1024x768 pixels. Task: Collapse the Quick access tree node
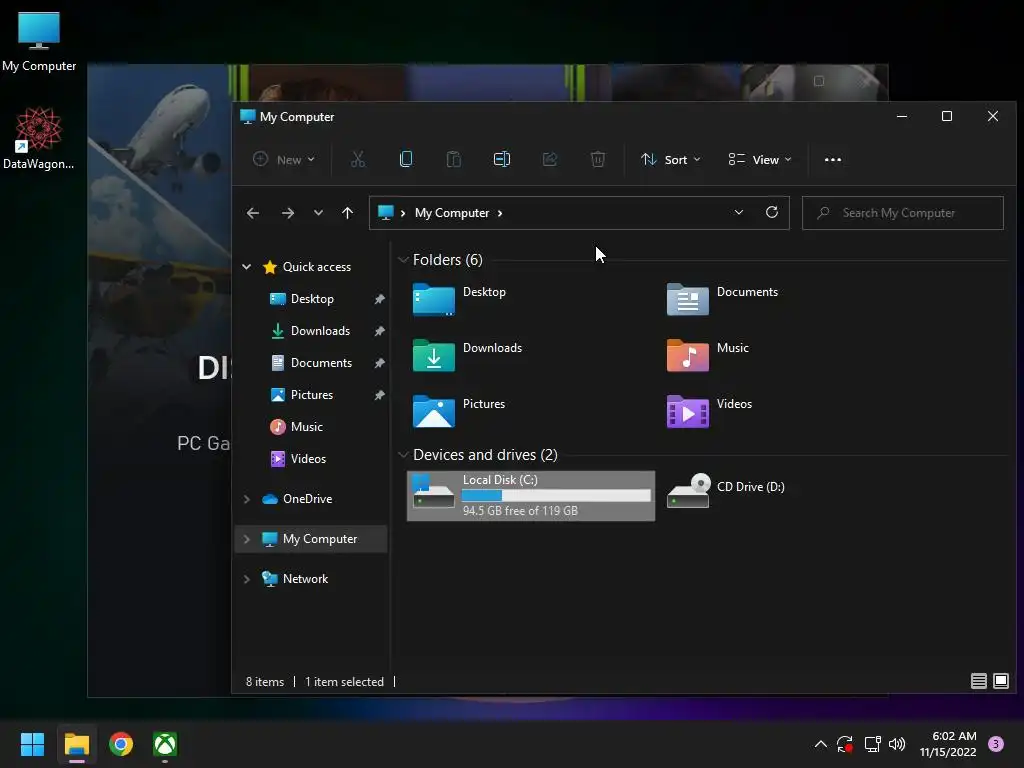pos(247,266)
